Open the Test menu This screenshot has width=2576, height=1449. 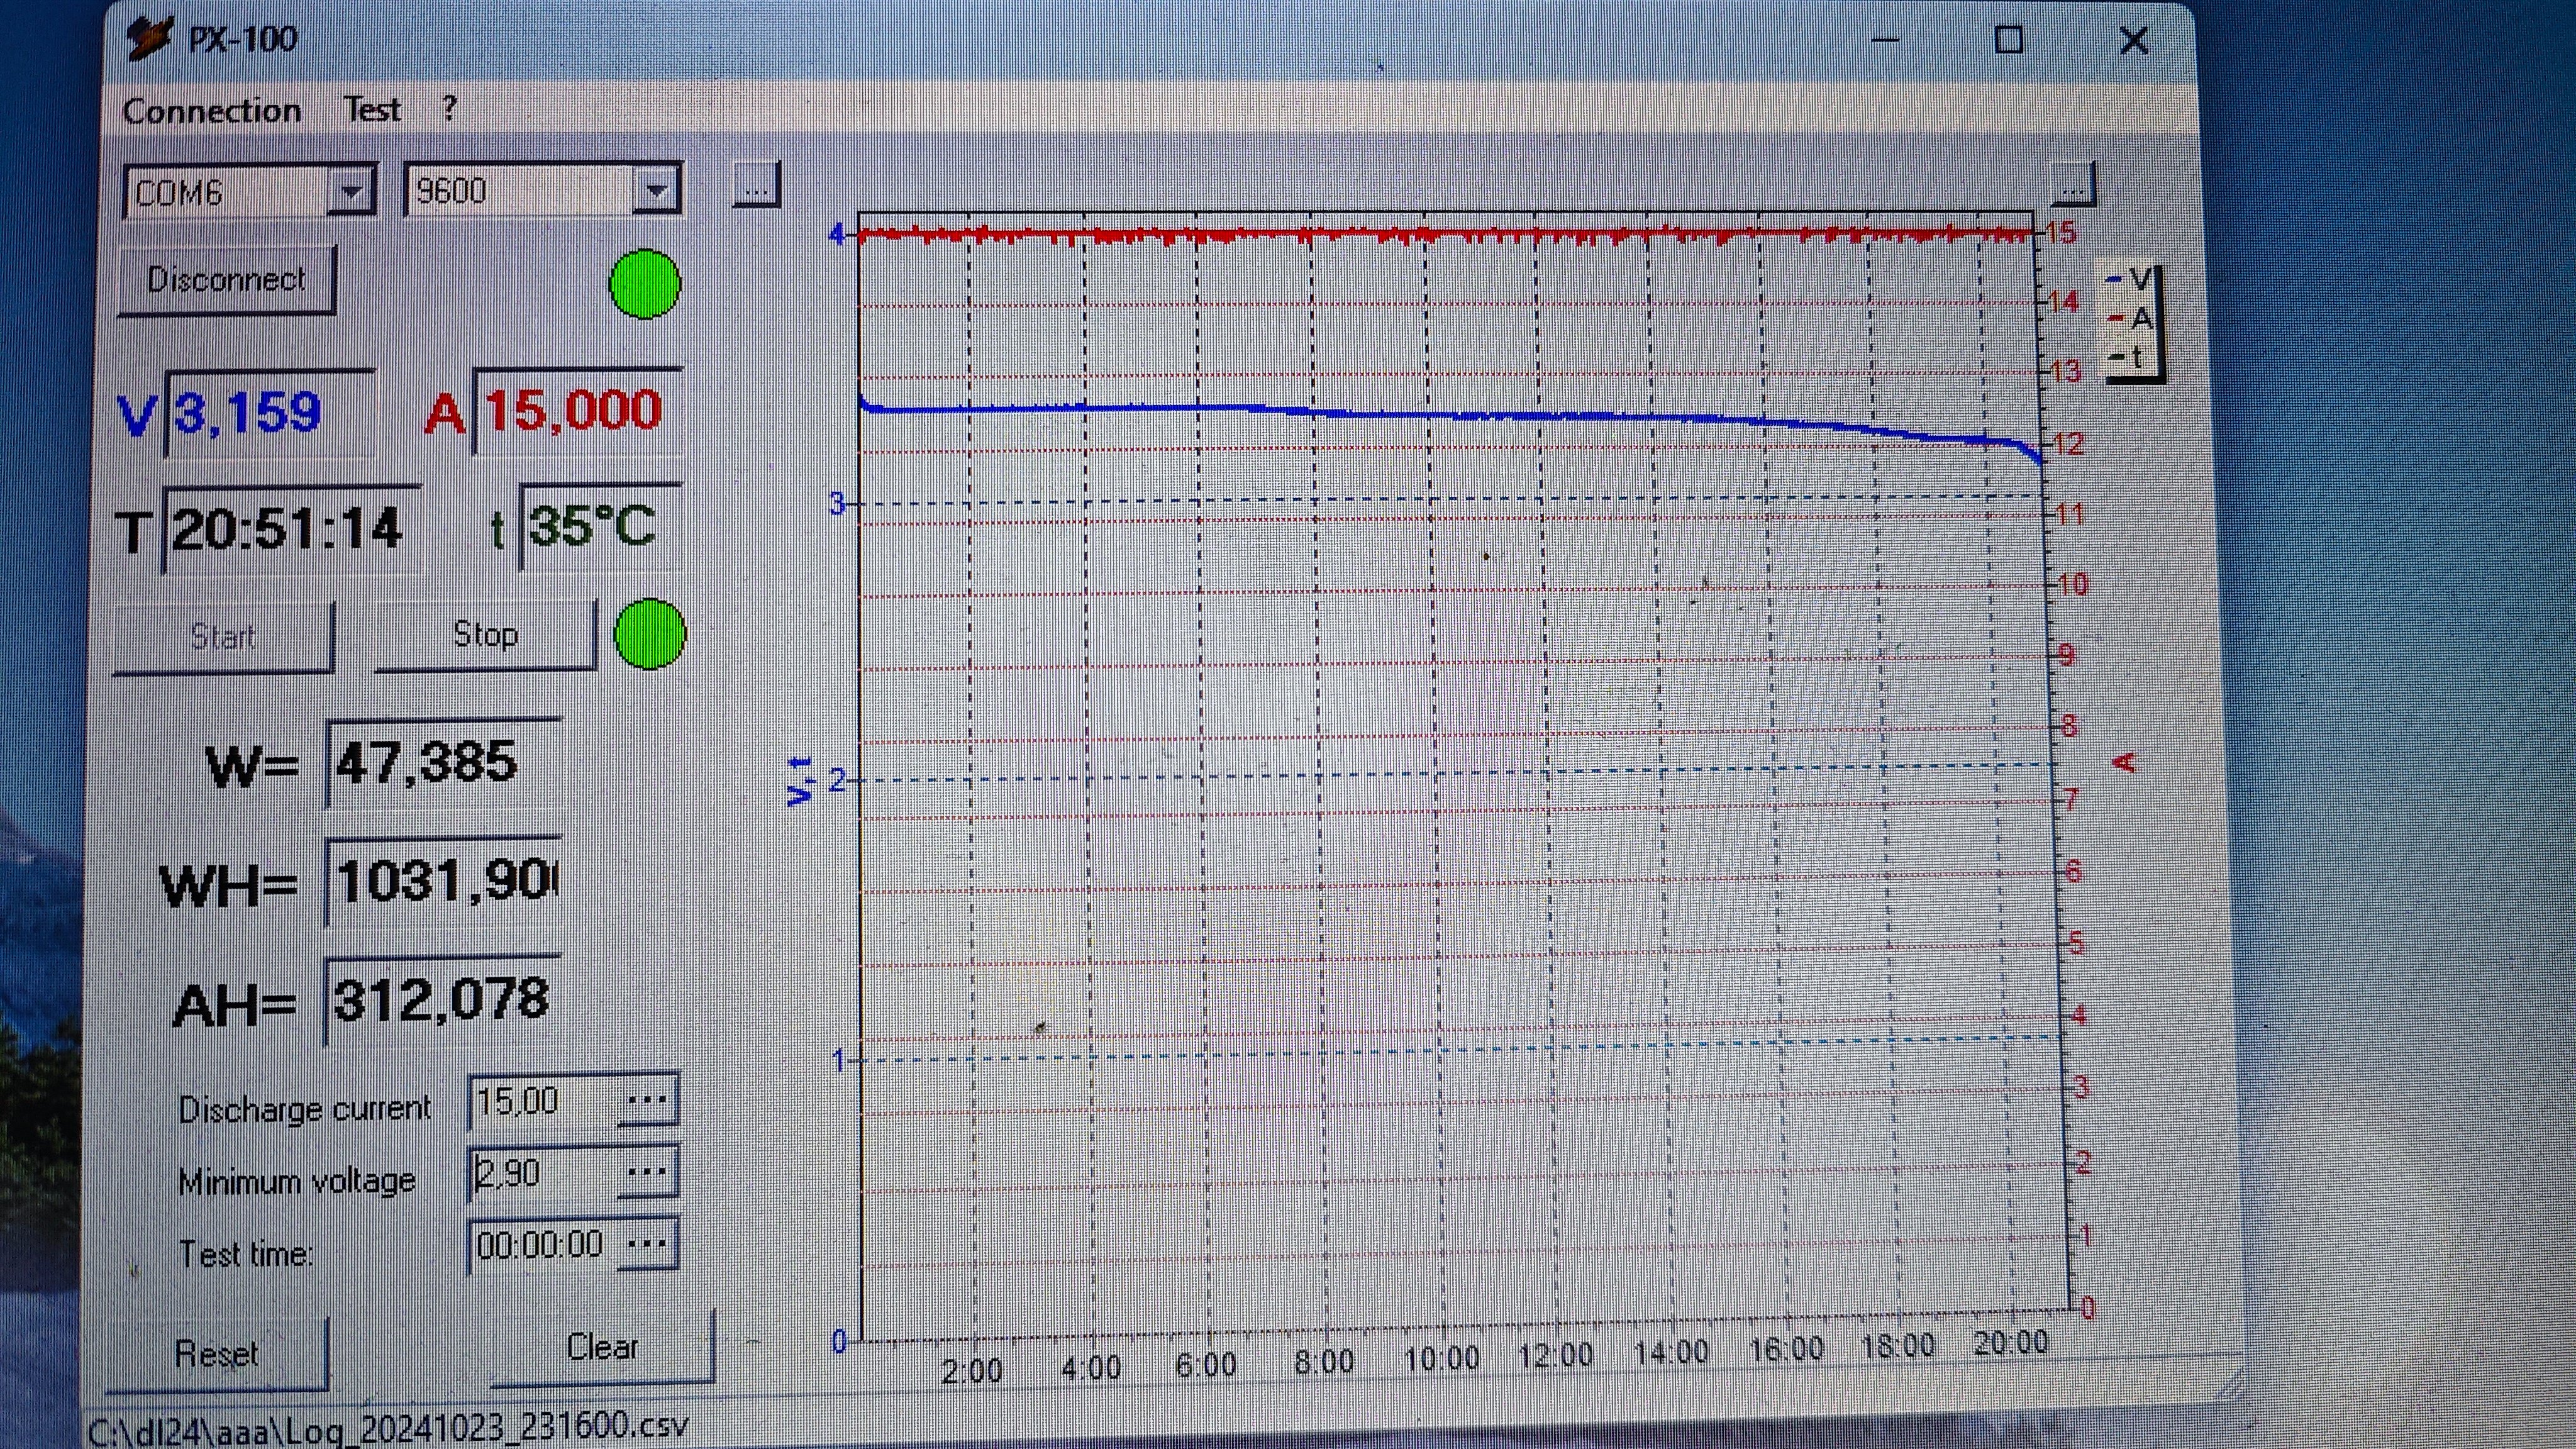pyautogui.click(x=372, y=109)
